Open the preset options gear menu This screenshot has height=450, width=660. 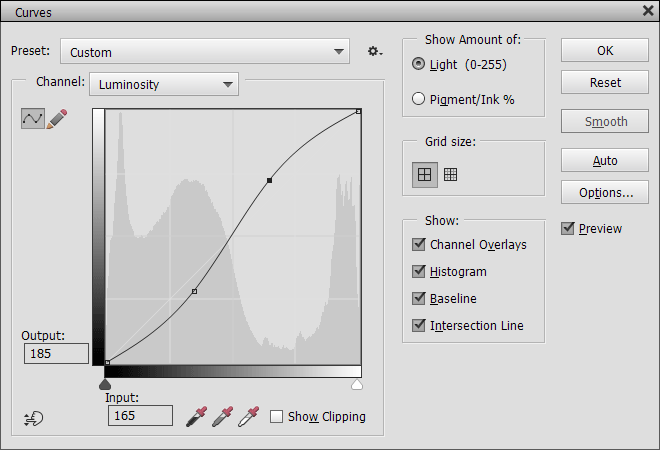[375, 52]
